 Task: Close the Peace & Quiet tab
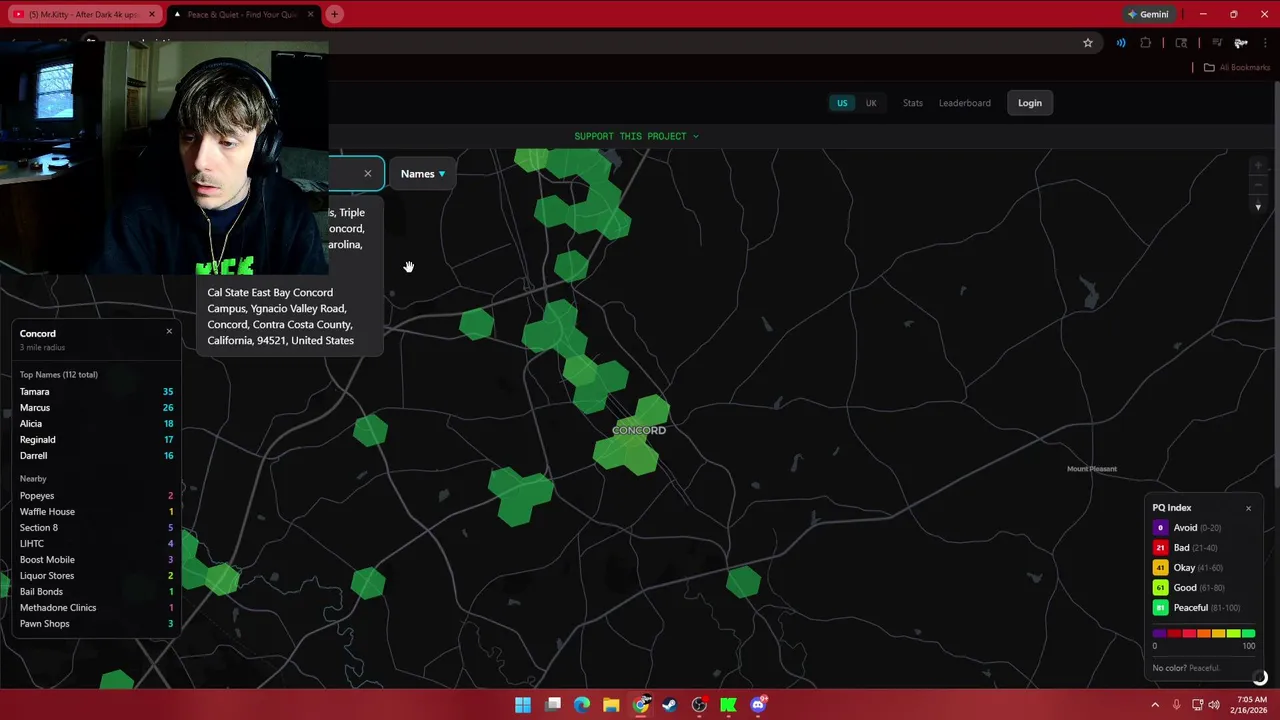tap(311, 14)
